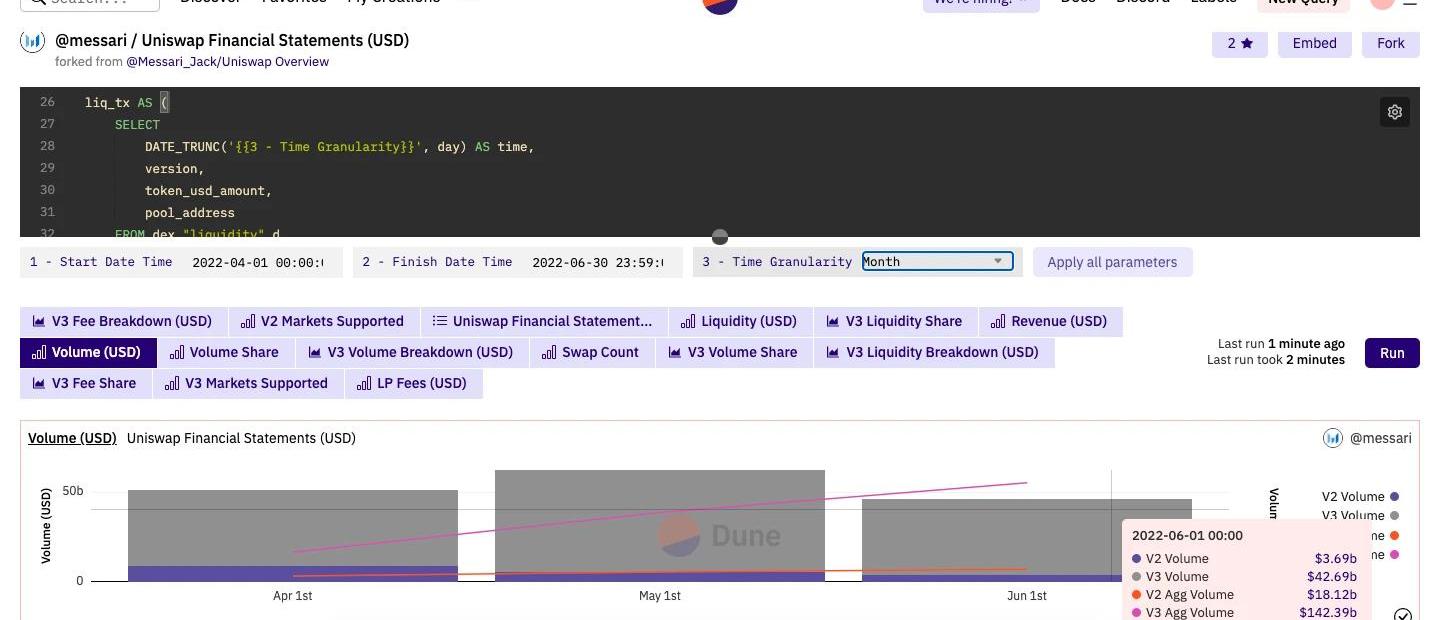
Task: Click the 'pool_address' code line
Action: pos(190,213)
